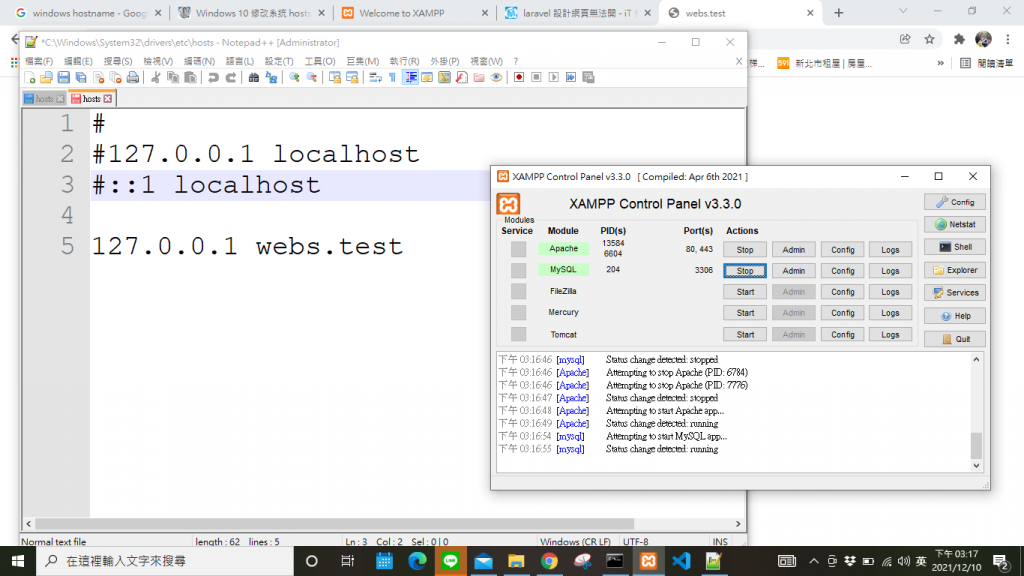Toggle the Monitoring eye icon in toolbar
1024x576 pixels.
pos(496,78)
